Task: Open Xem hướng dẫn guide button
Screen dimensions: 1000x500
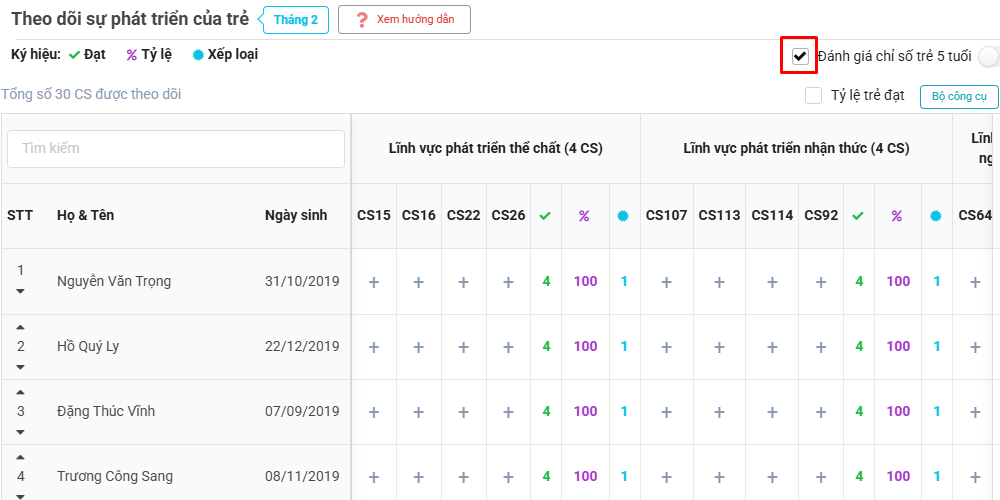Action: (x=404, y=20)
